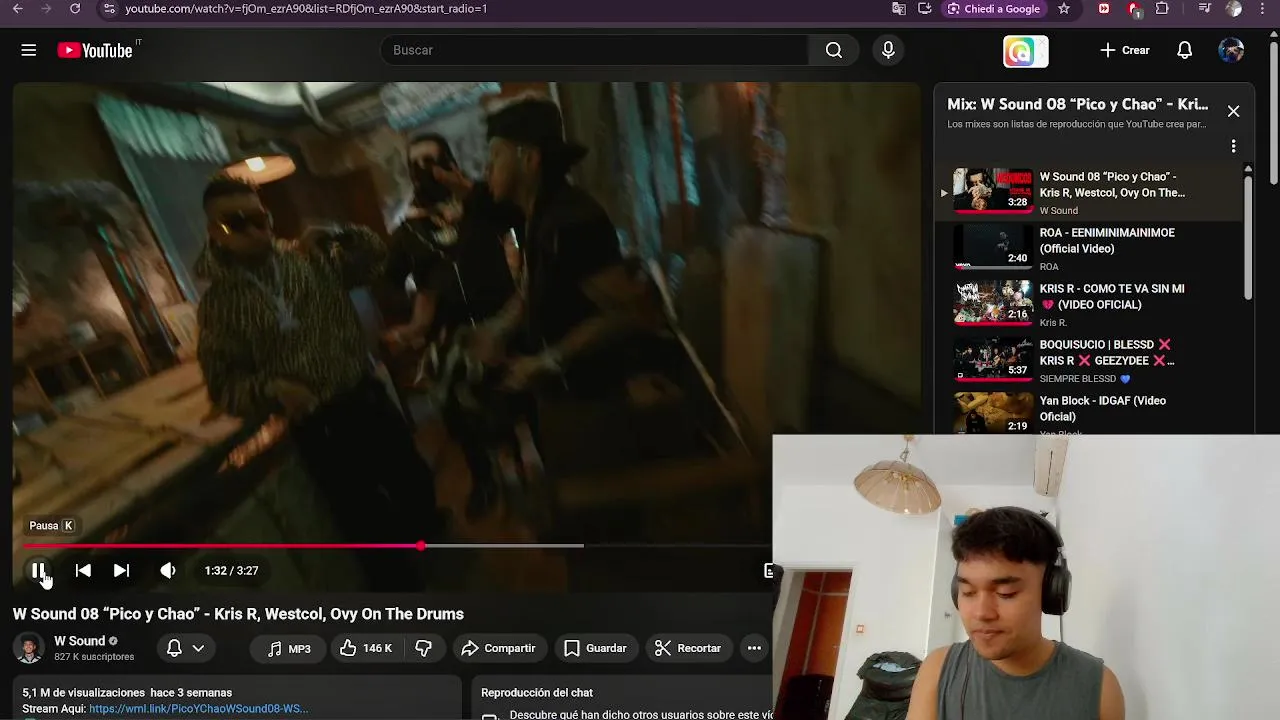Open the extension with badge 1

(1134, 9)
